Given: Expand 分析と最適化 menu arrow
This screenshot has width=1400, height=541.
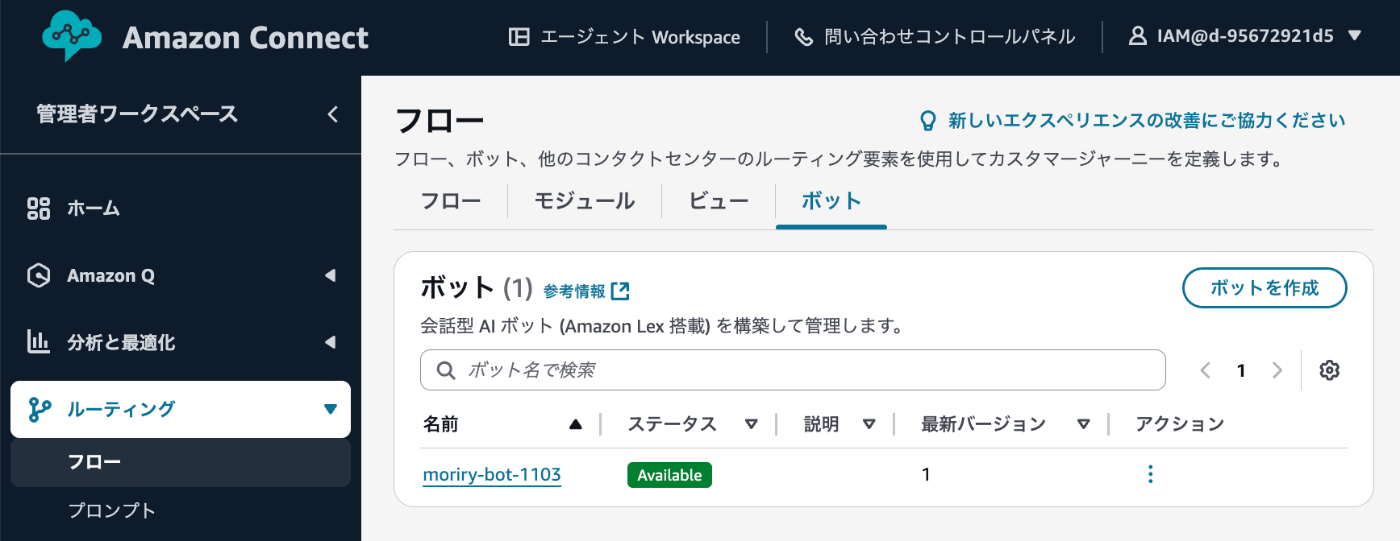Looking at the screenshot, I should click(330, 343).
